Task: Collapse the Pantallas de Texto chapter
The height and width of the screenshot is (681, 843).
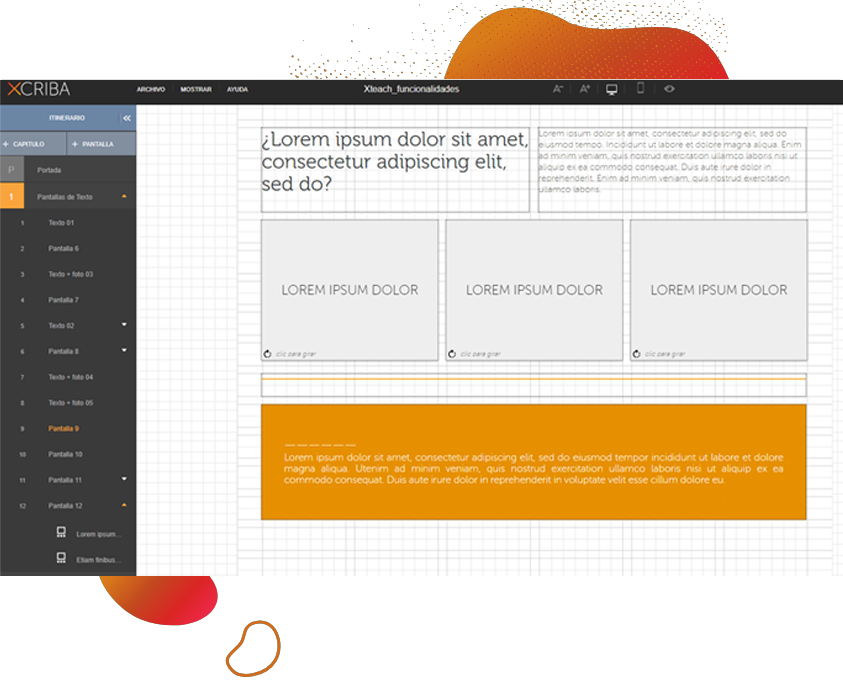Action: tap(124, 196)
